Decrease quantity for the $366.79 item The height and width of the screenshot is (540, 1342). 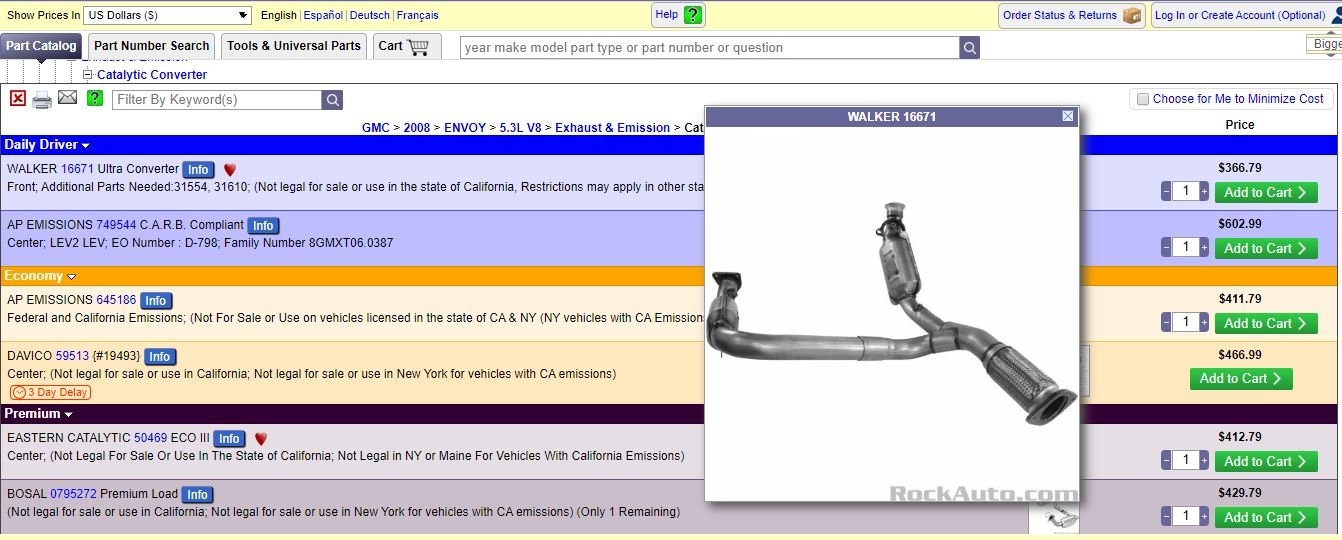pyautogui.click(x=1166, y=192)
